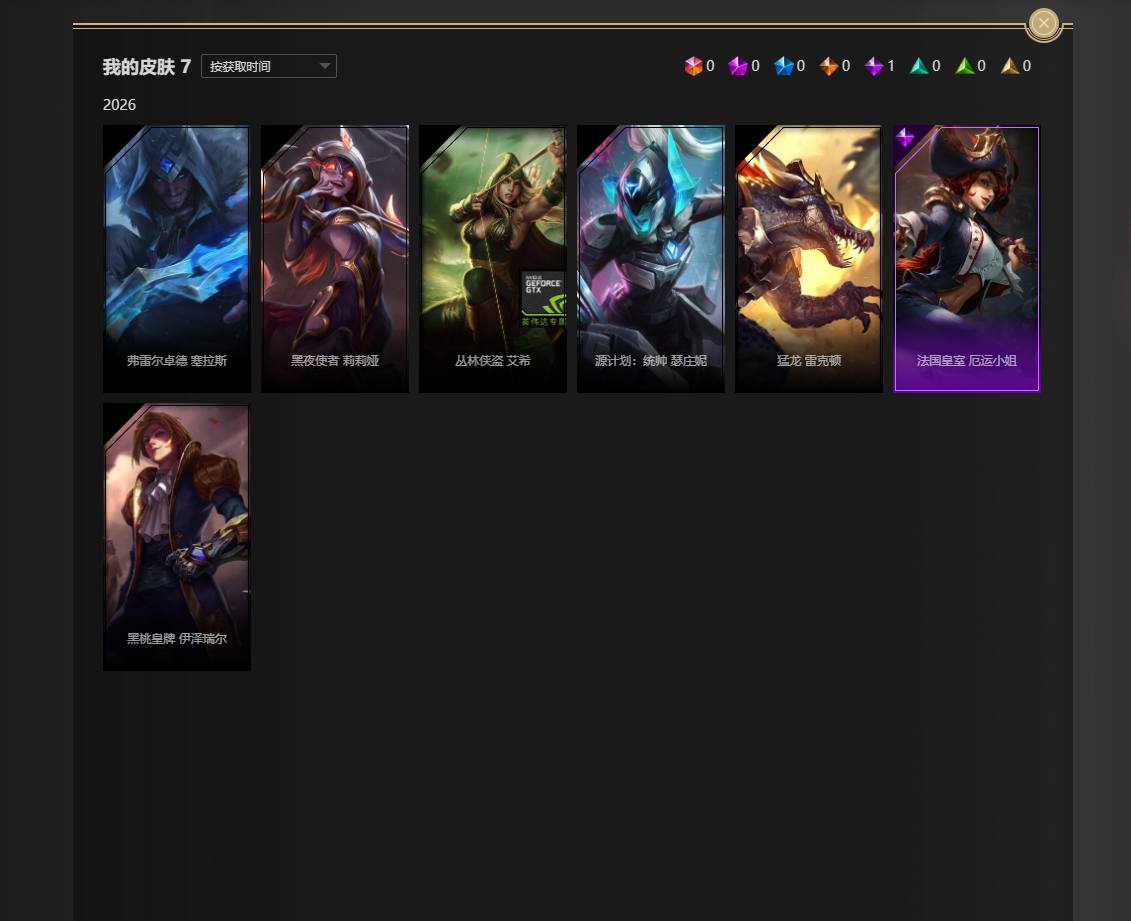The width and height of the screenshot is (1131, 921).
Task: Click the 2026 year label
Action: click(x=119, y=105)
